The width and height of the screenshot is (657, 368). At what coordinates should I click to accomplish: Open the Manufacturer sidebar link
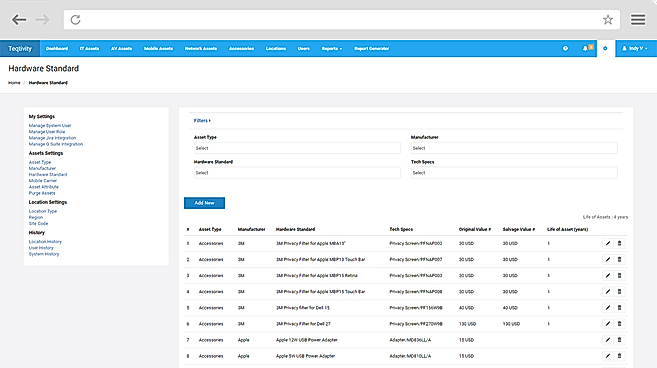coord(42,168)
